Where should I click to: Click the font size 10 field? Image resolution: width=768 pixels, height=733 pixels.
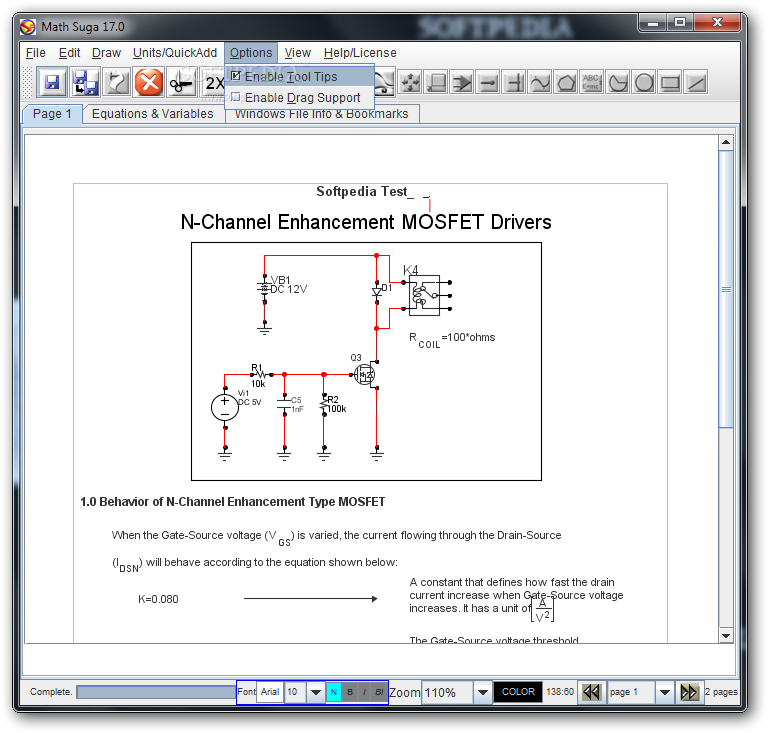(x=296, y=692)
